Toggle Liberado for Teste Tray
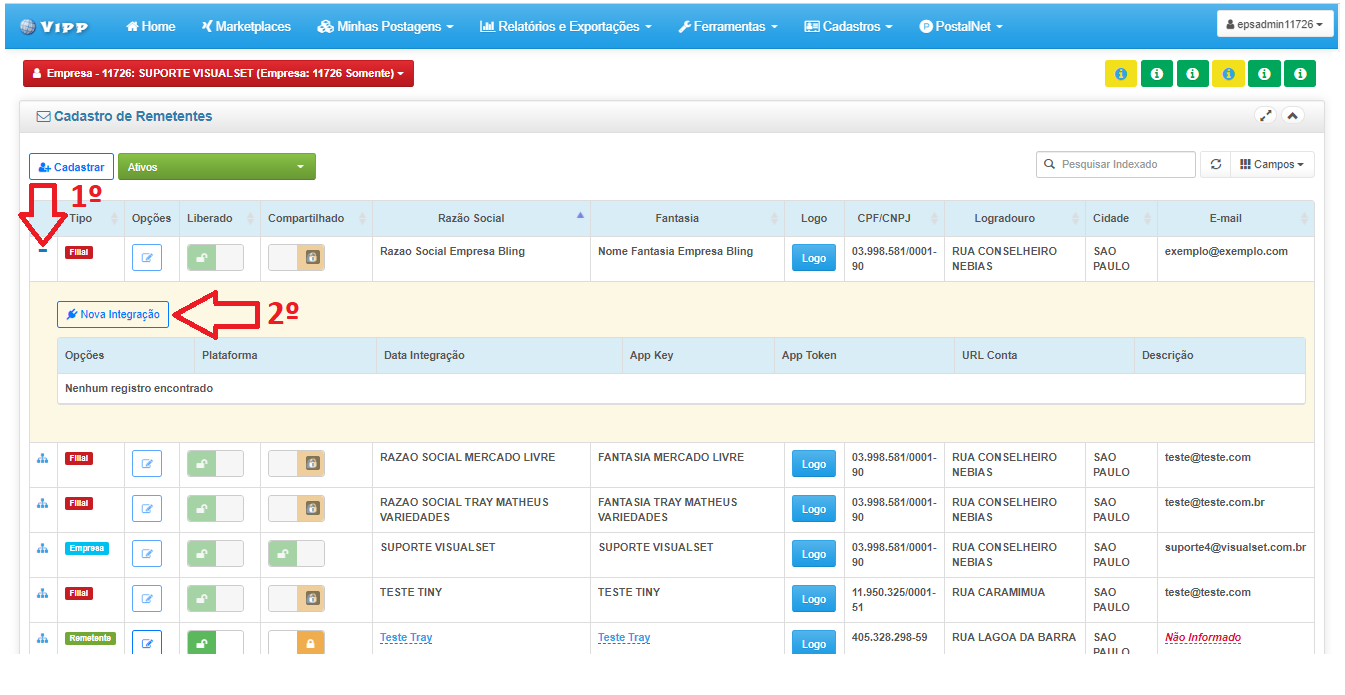Screen dimensions: 1345x695 215,643
